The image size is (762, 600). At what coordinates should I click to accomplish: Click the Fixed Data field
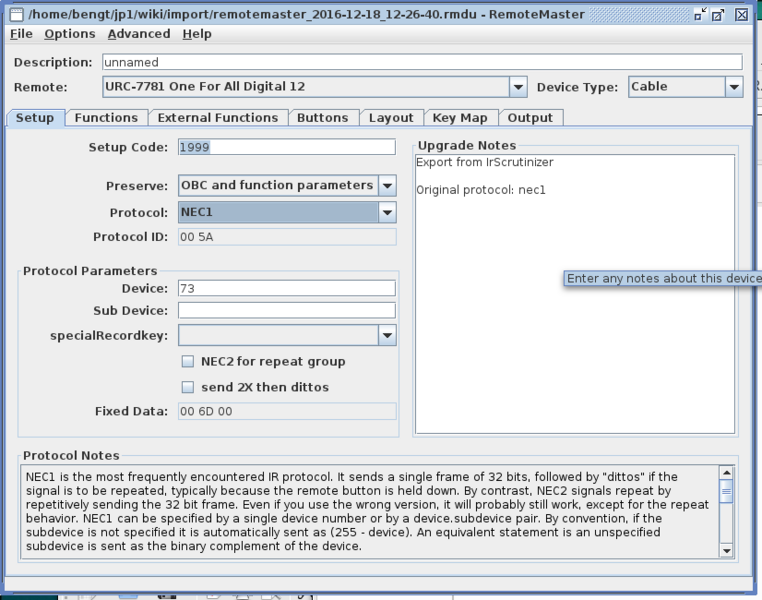(287, 411)
